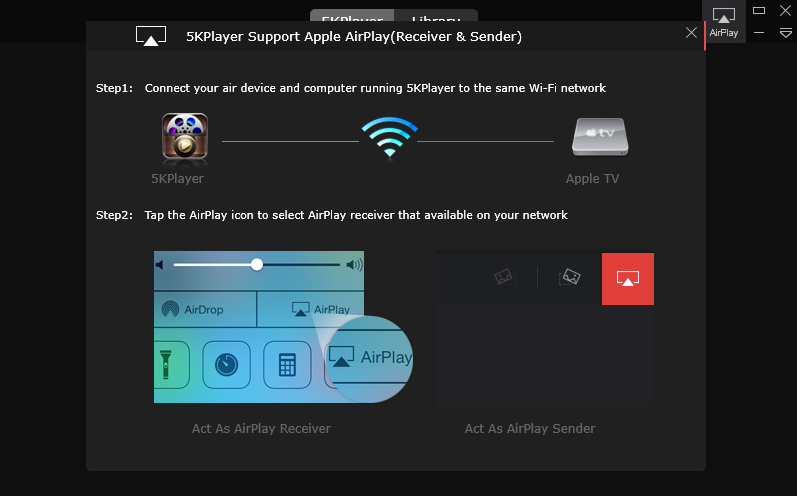Click the 5KPlayer film reel icon
The image size is (797, 496).
tap(185, 137)
